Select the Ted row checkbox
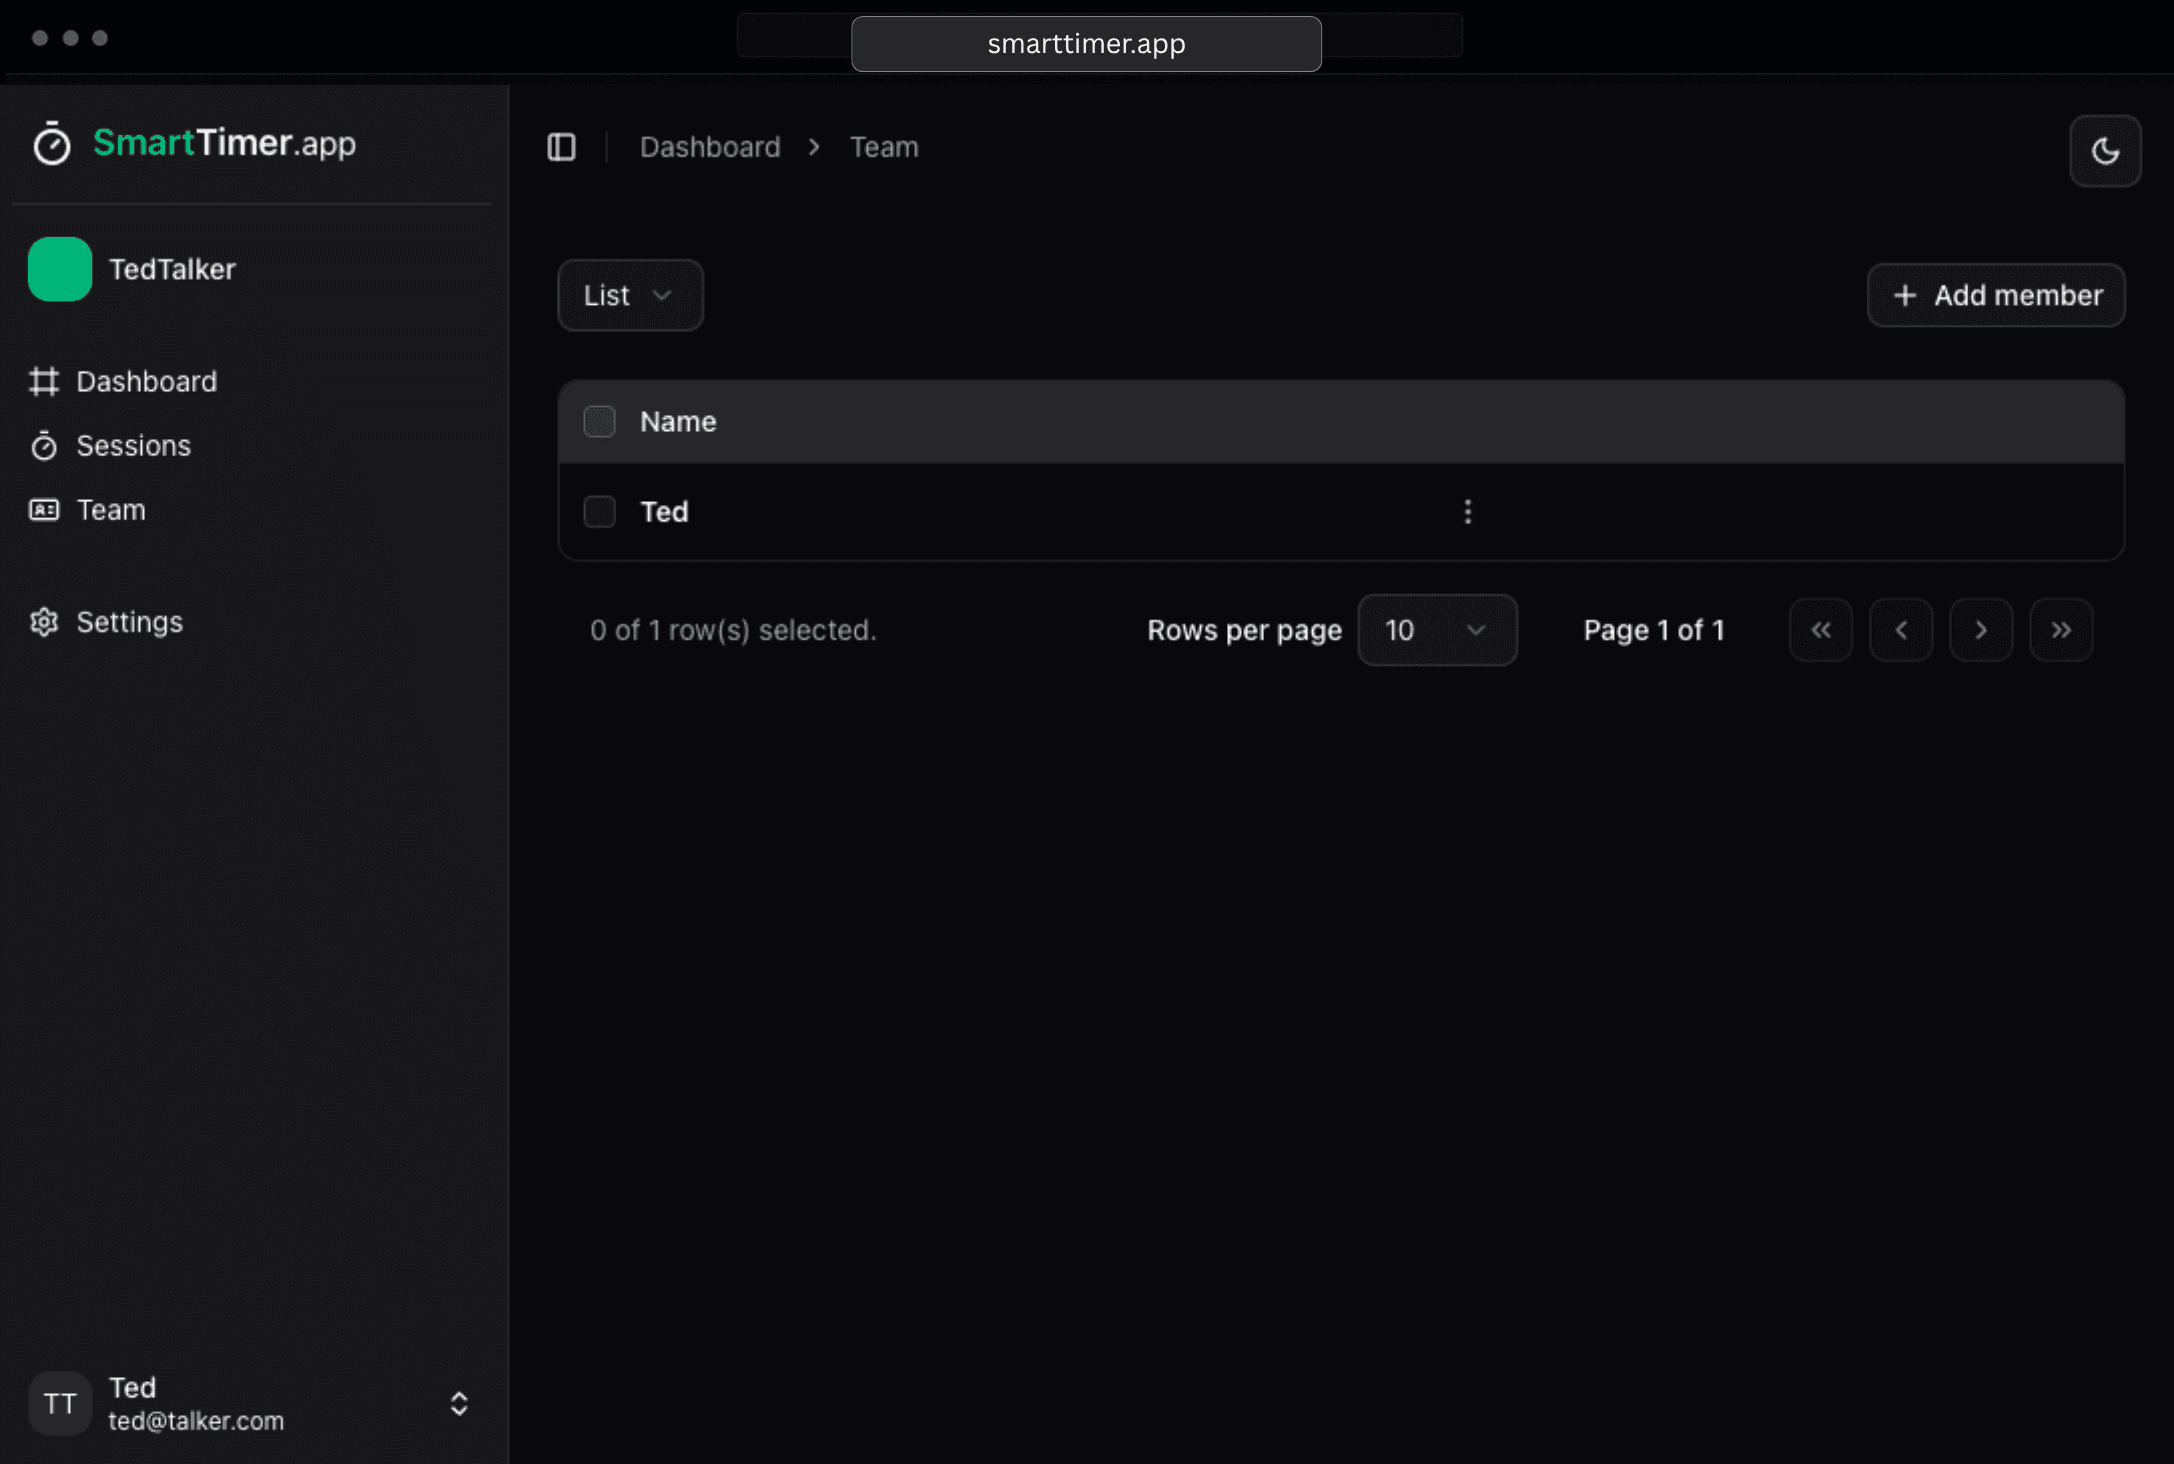Screen dimensions: 2174x1464 coord(599,511)
